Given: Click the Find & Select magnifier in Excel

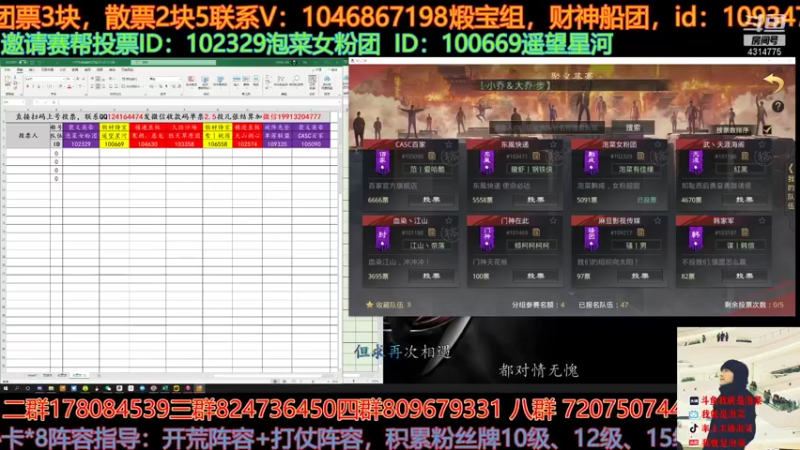Looking at the screenshot, I should click(x=296, y=80).
